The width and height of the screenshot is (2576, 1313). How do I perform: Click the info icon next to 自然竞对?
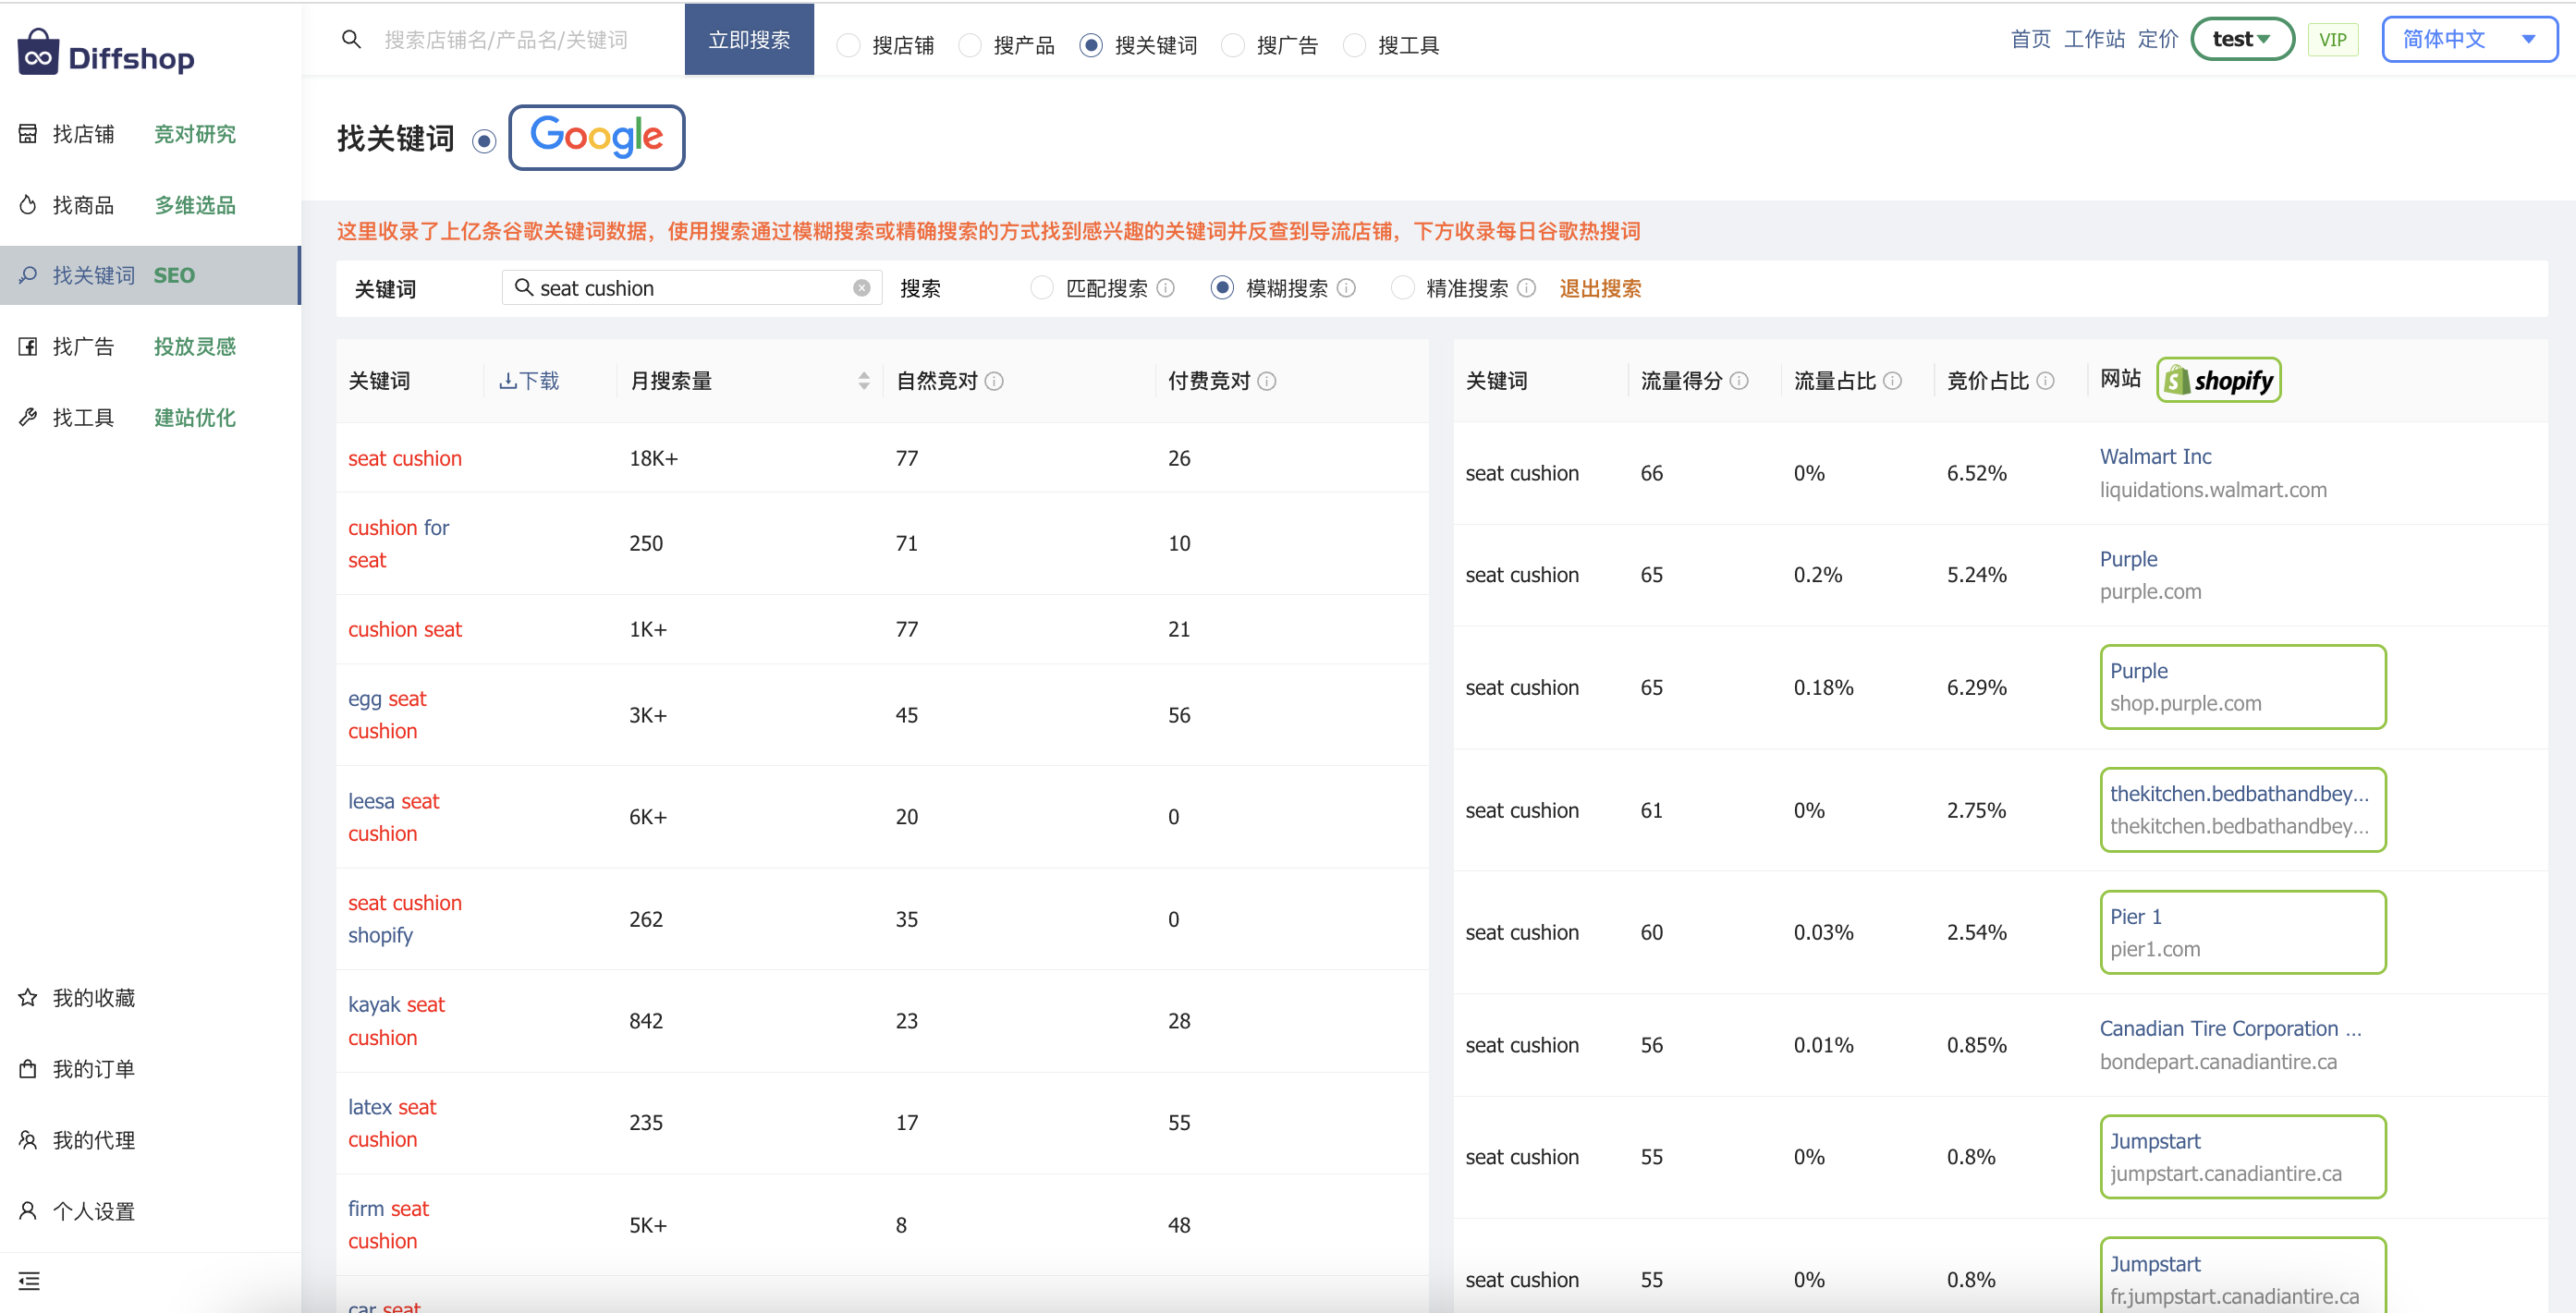click(x=994, y=381)
